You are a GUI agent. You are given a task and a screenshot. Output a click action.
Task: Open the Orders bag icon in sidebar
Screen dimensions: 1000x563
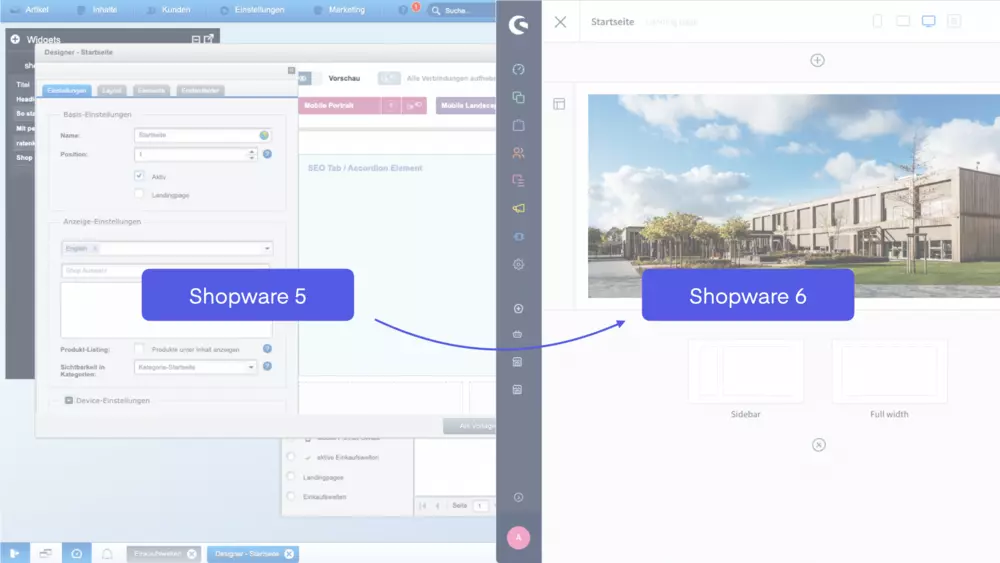(x=518, y=125)
